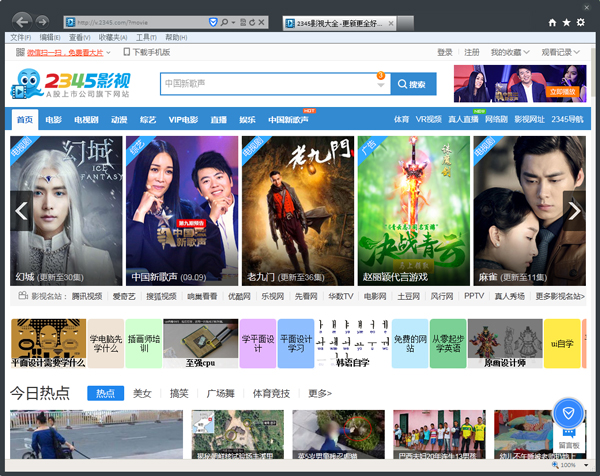Click the address bar search magnifier icon
This screenshot has width=600, height=476.
(x=224, y=23)
